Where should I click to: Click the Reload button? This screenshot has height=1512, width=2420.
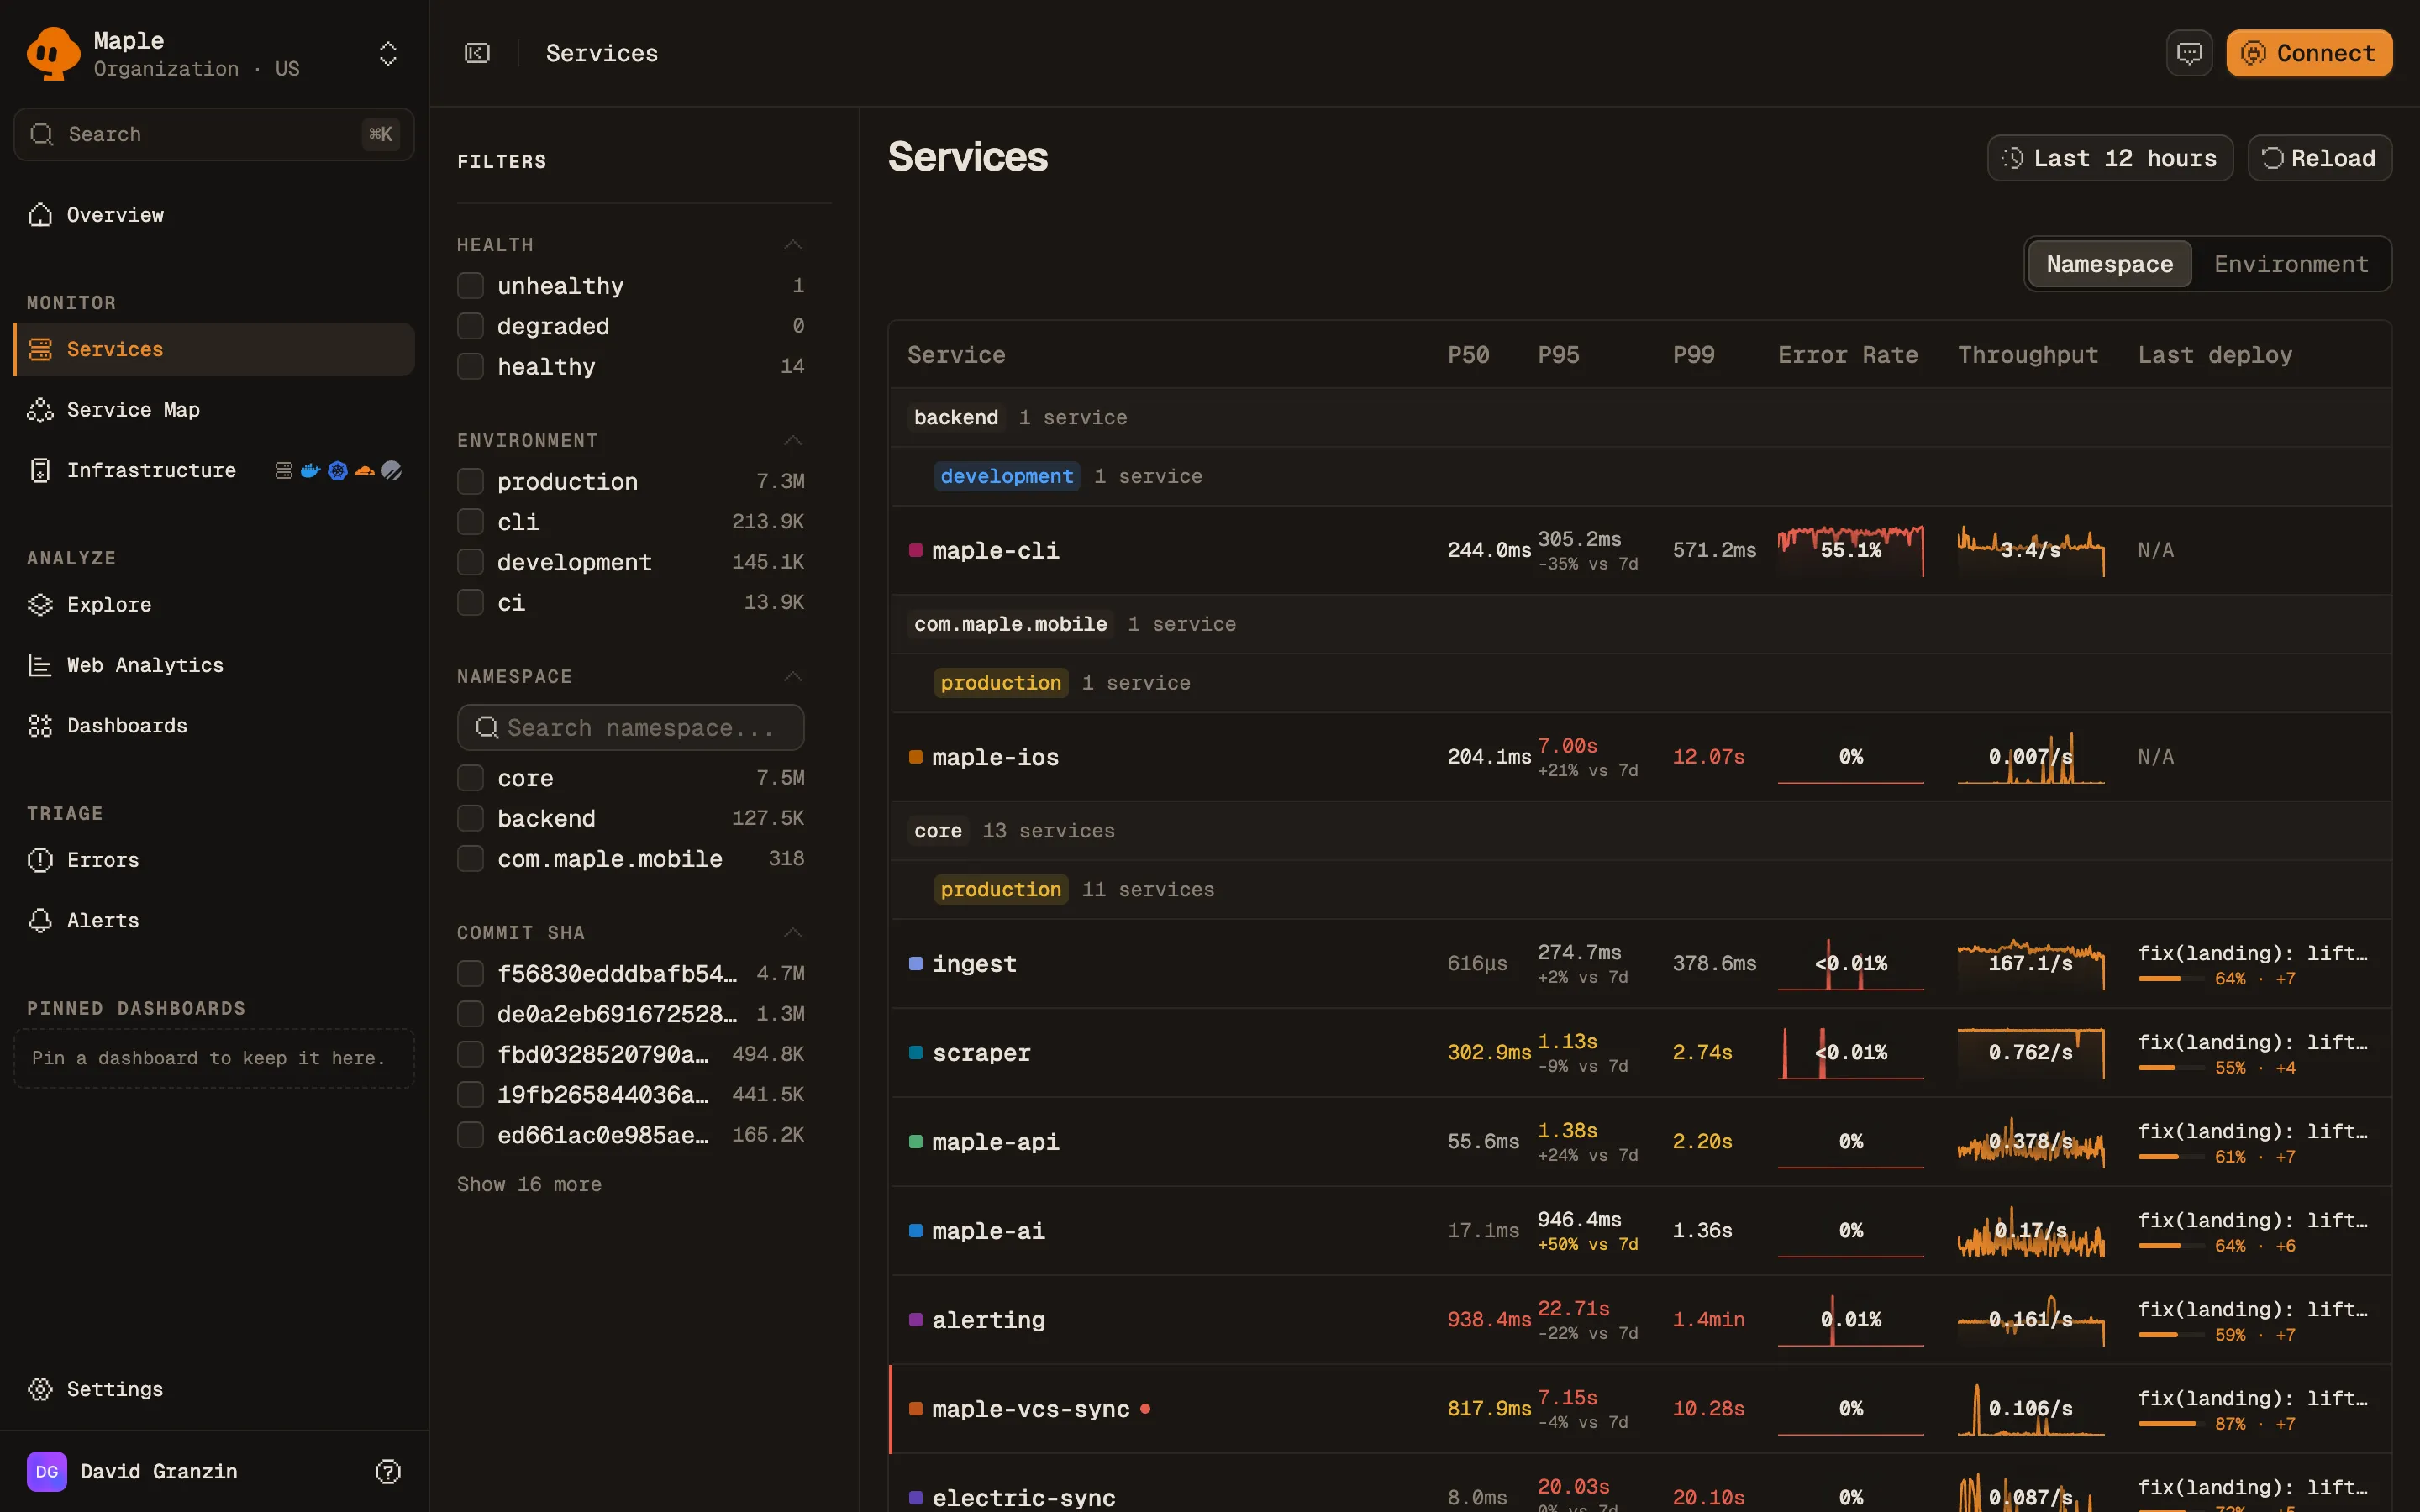[x=2320, y=158]
